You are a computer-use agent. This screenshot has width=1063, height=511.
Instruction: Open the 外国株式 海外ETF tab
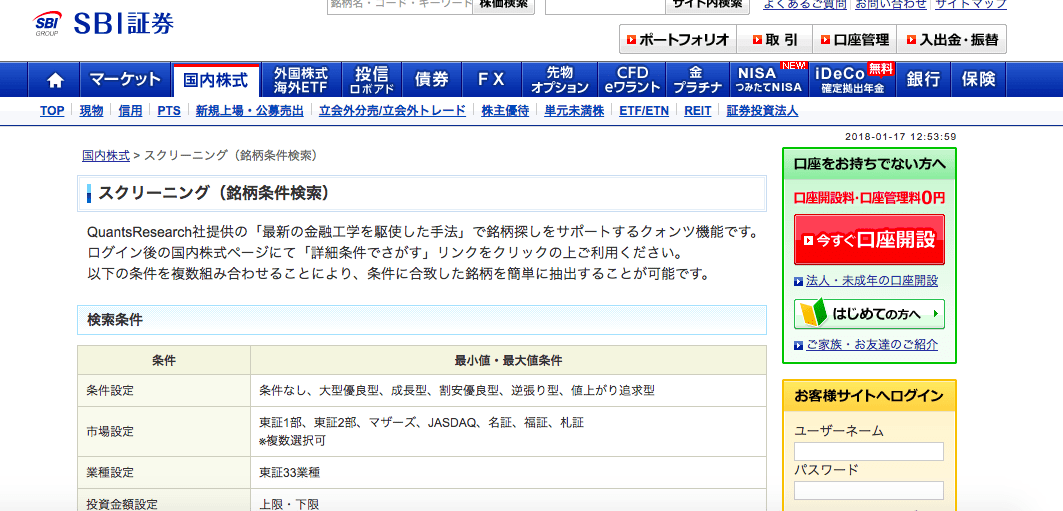tap(300, 80)
